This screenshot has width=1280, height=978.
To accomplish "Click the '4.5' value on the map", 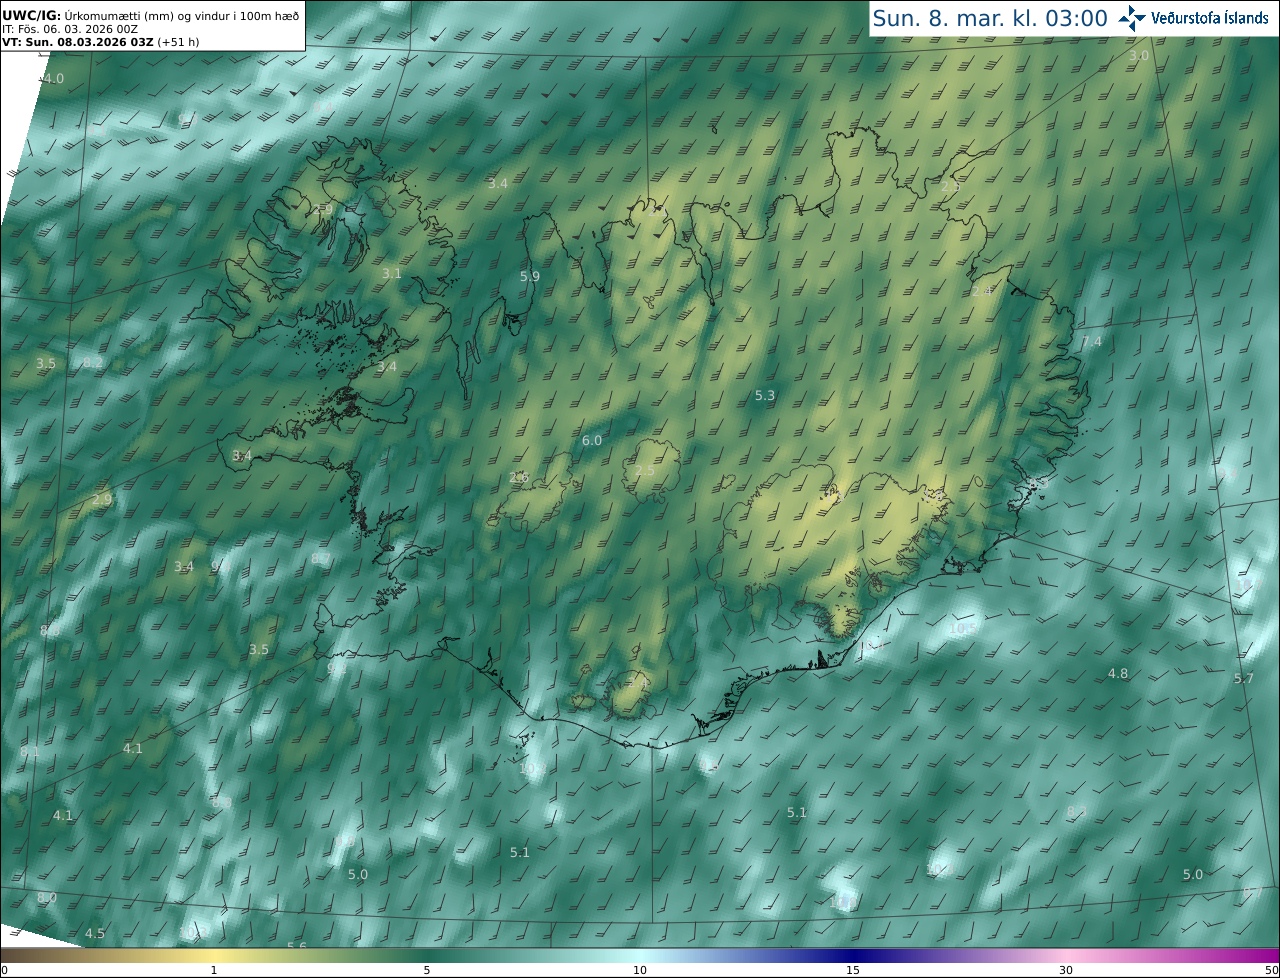I will pos(94,934).
